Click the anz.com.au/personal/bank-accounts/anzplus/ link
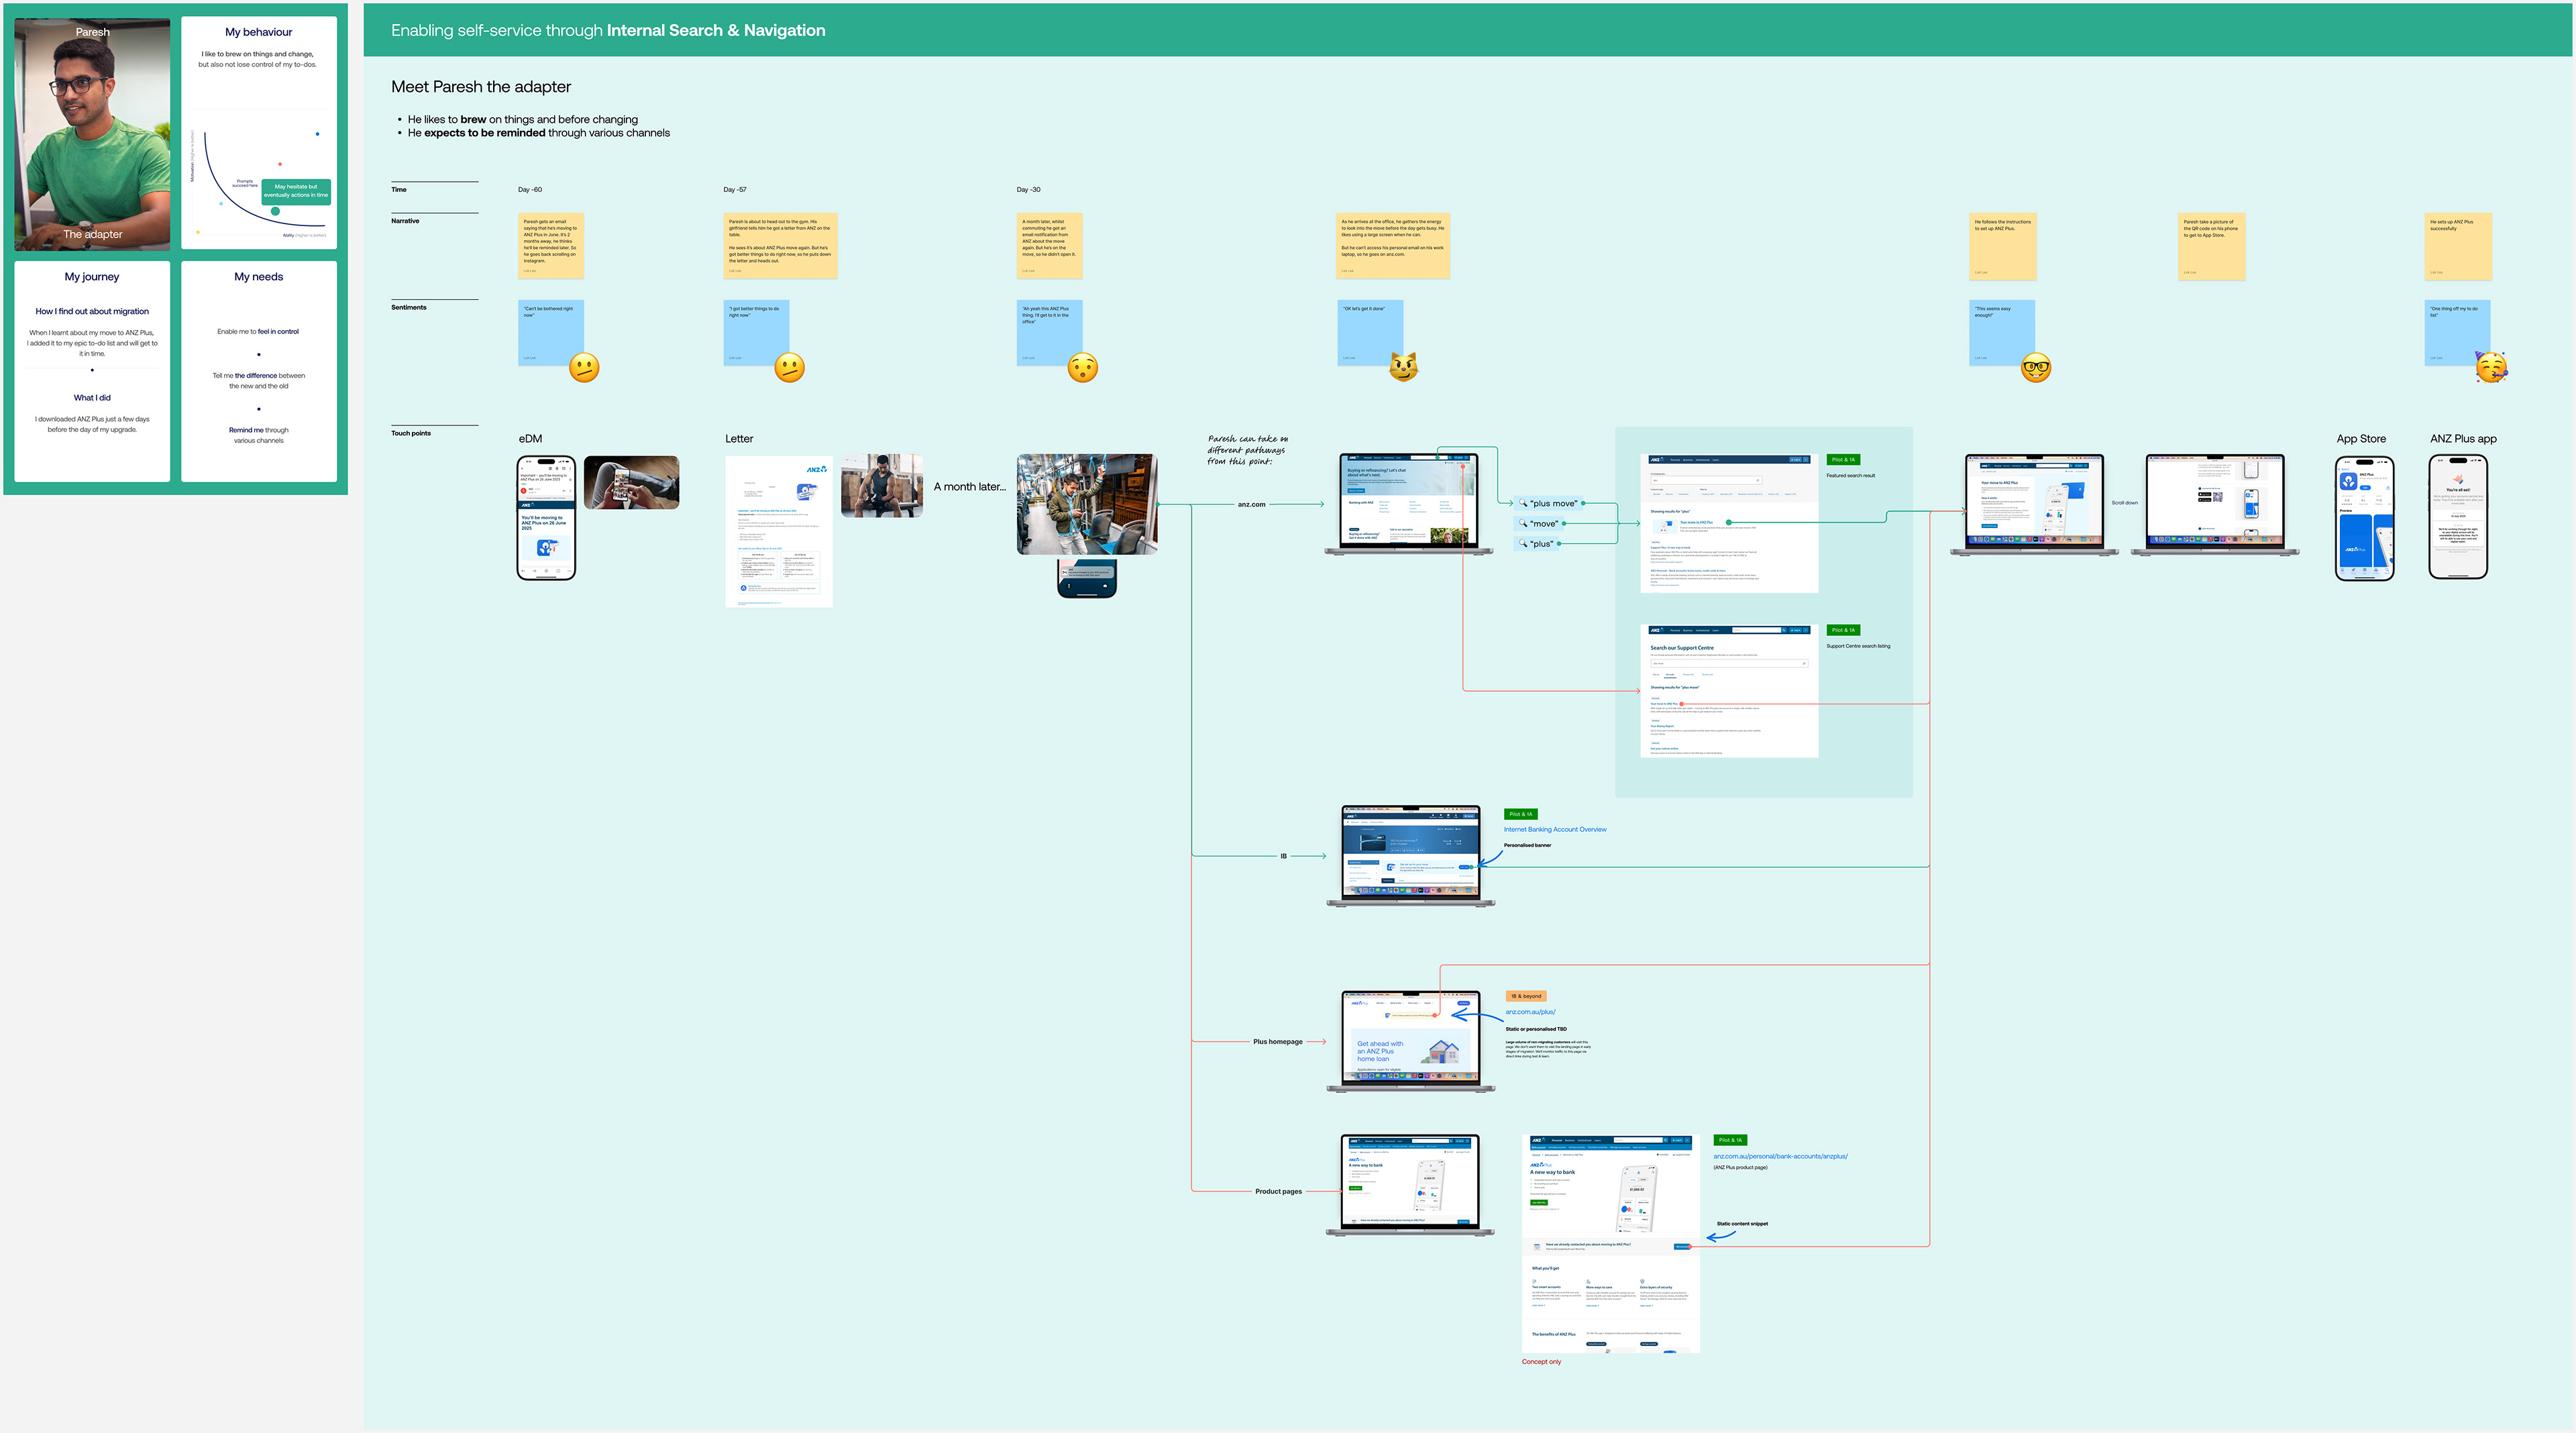2576x1433 pixels. (x=1780, y=1156)
